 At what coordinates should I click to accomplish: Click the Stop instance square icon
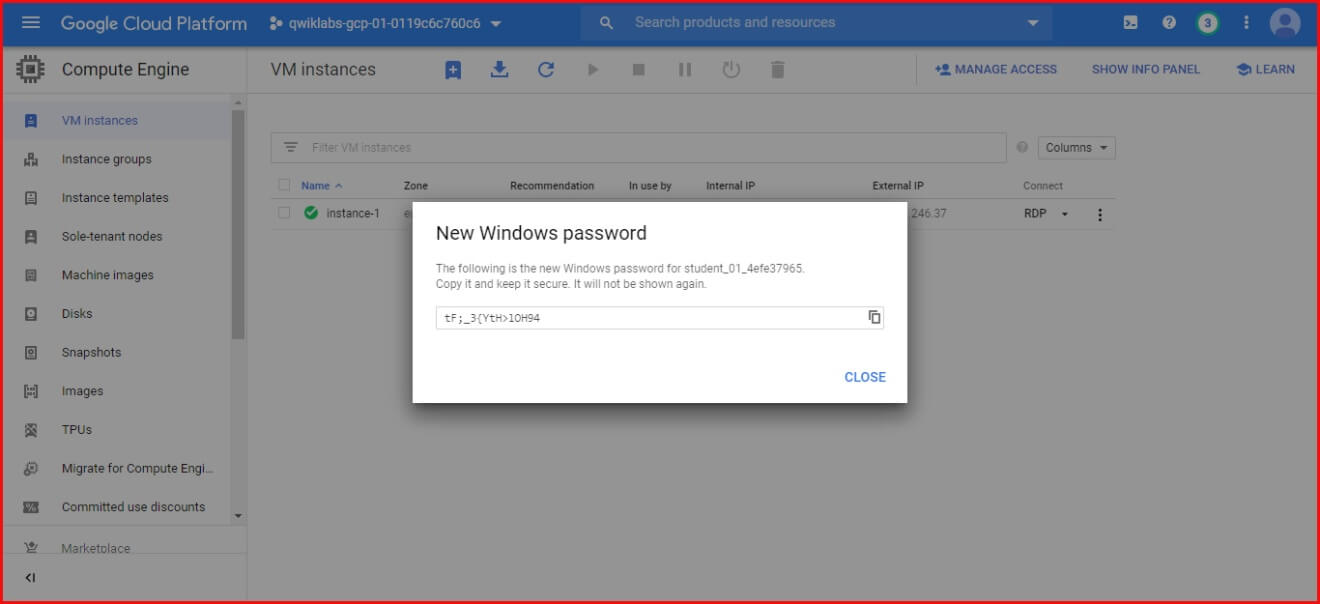(x=638, y=69)
